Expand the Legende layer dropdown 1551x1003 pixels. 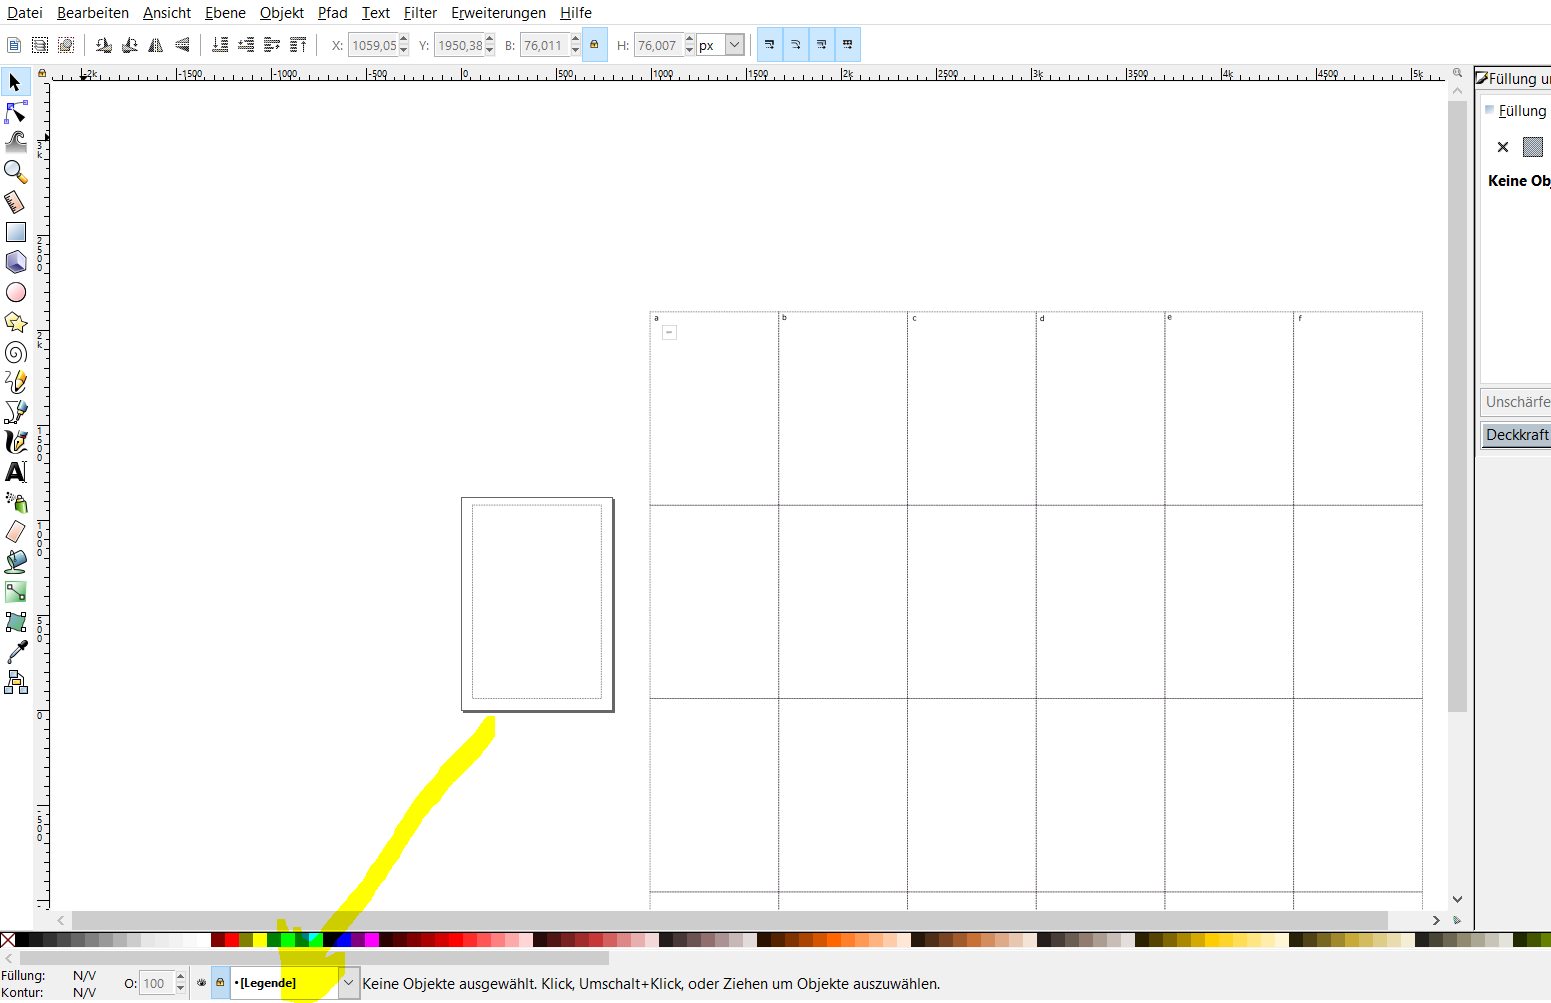[348, 983]
